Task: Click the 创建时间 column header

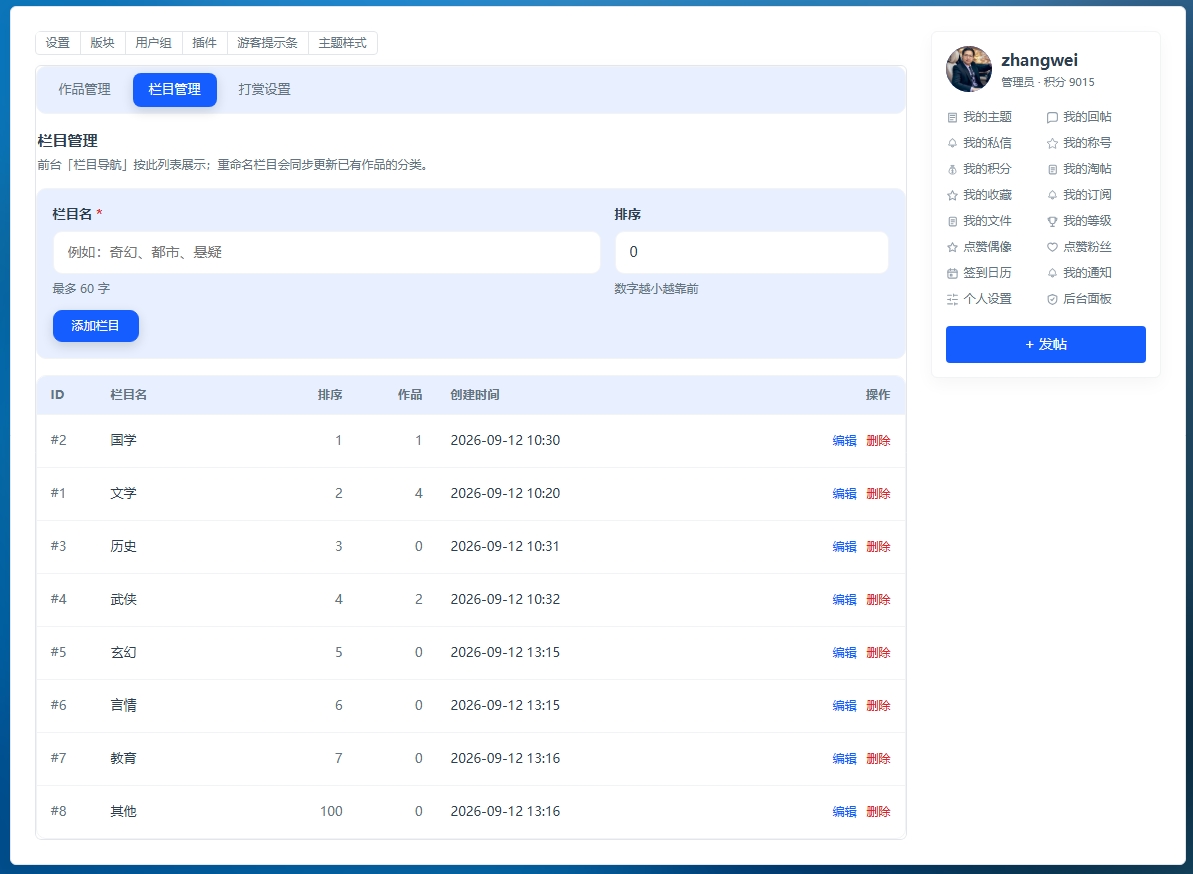Action: pos(475,395)
